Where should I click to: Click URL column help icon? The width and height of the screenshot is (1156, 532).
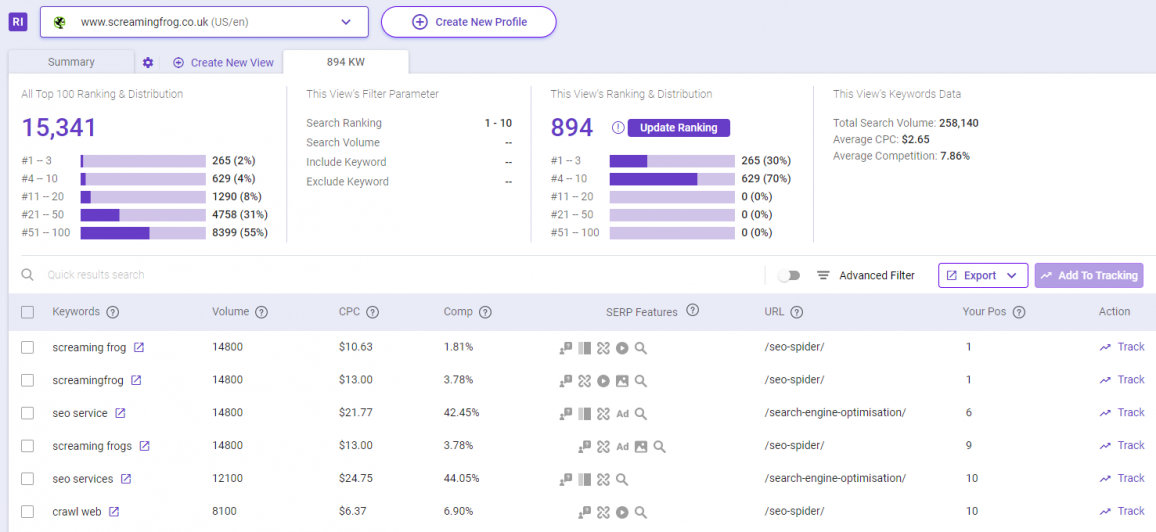(x=797, y=312)
